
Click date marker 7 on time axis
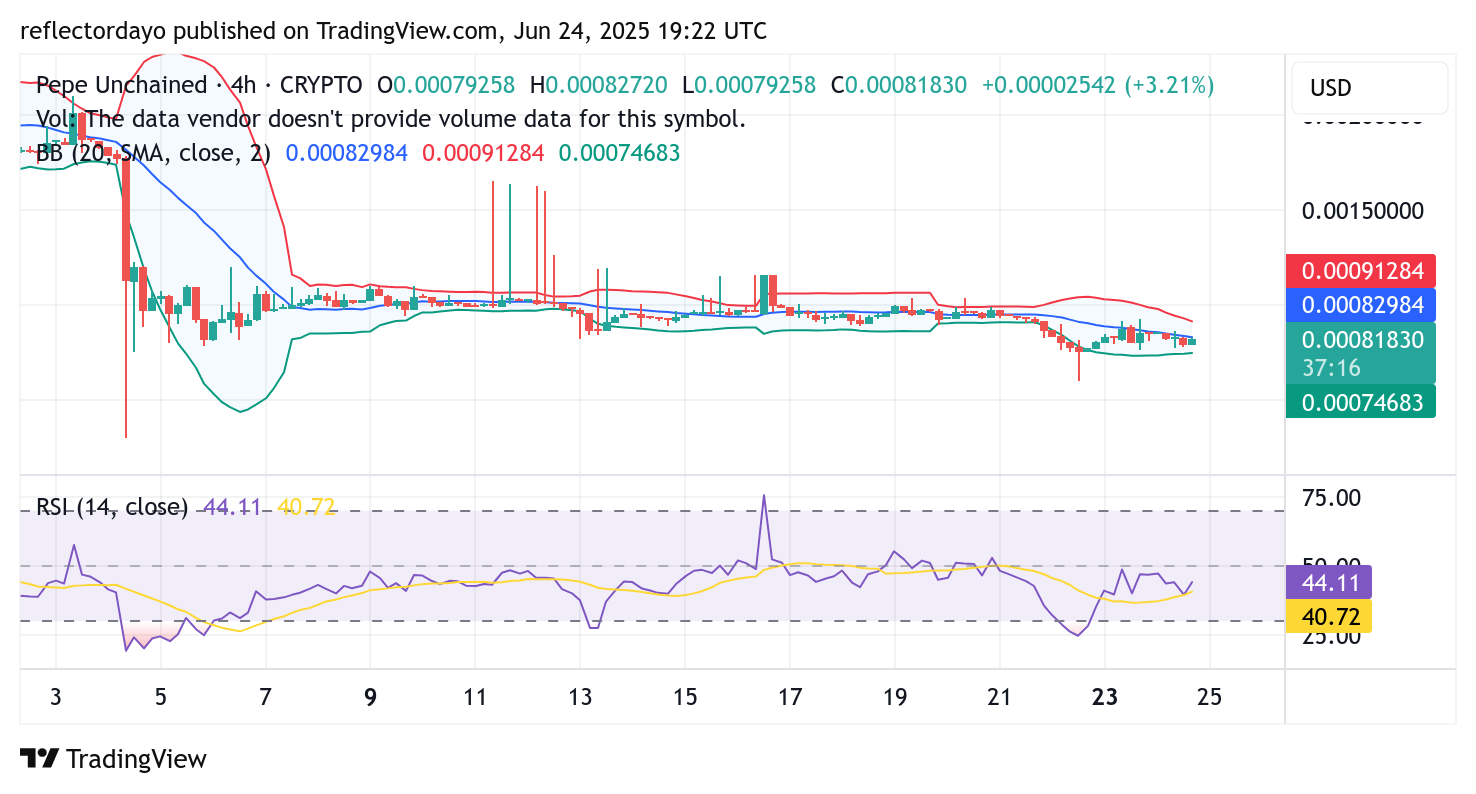266,697
